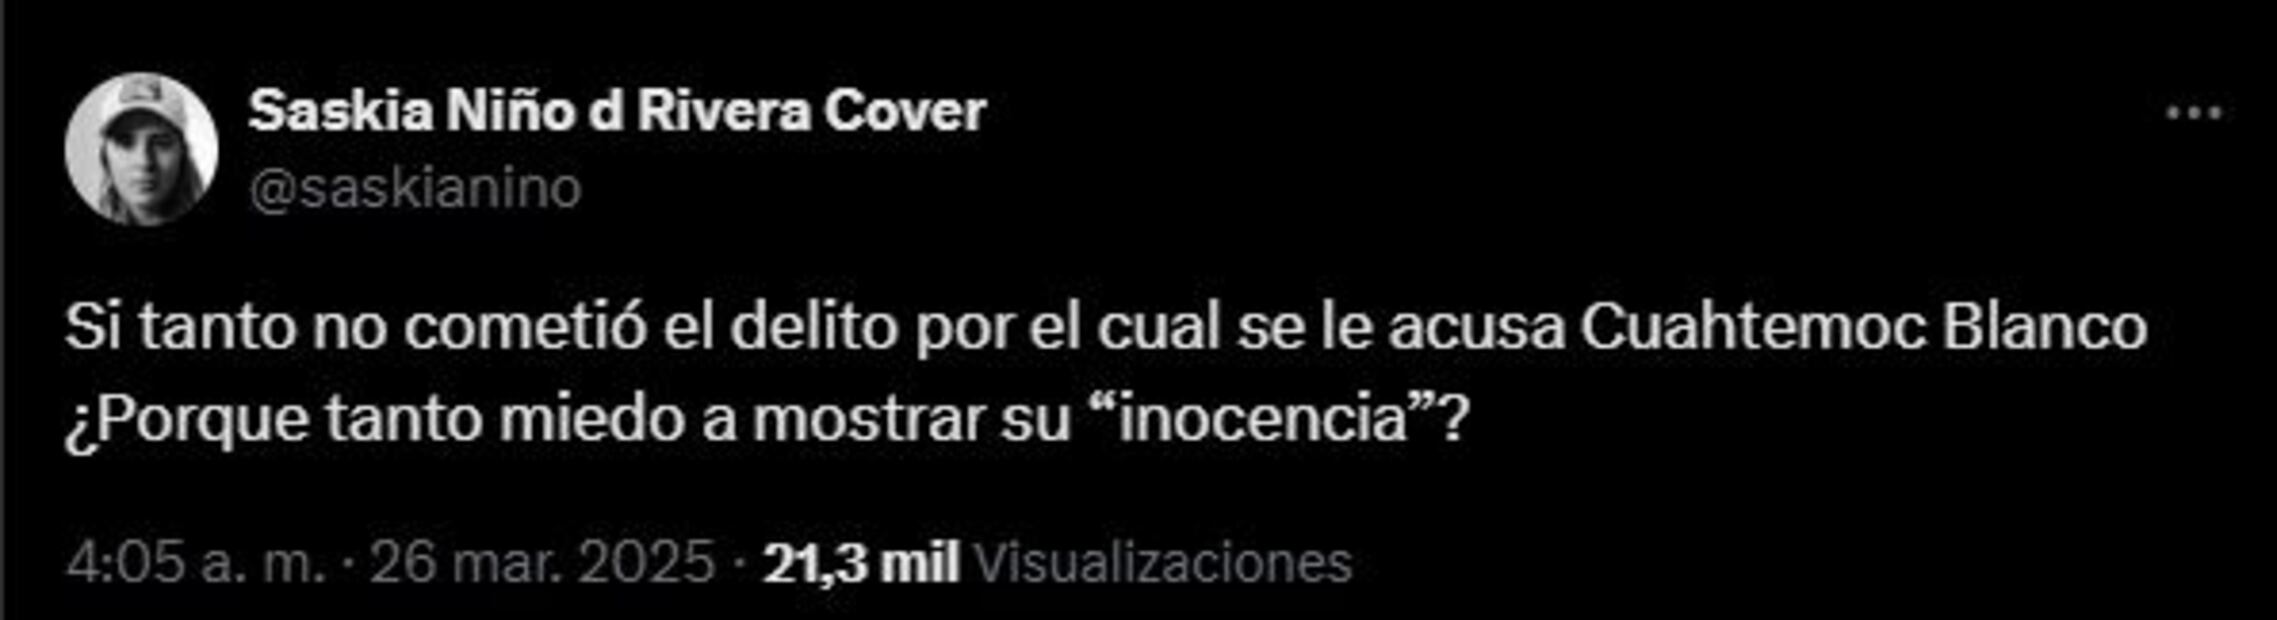
Task: Open the three-dot more options menu
Action: [x=2194, y=113]
